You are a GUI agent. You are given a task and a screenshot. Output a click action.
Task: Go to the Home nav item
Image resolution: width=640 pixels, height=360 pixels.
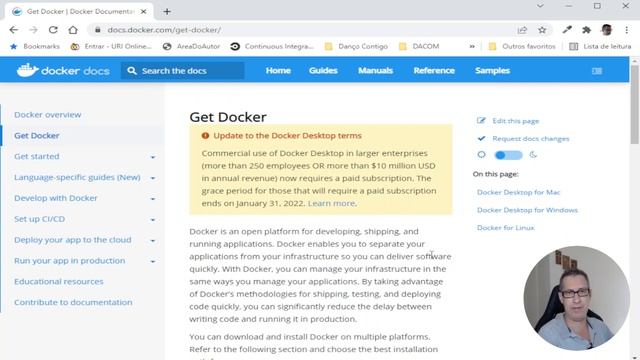click(278, 71)
